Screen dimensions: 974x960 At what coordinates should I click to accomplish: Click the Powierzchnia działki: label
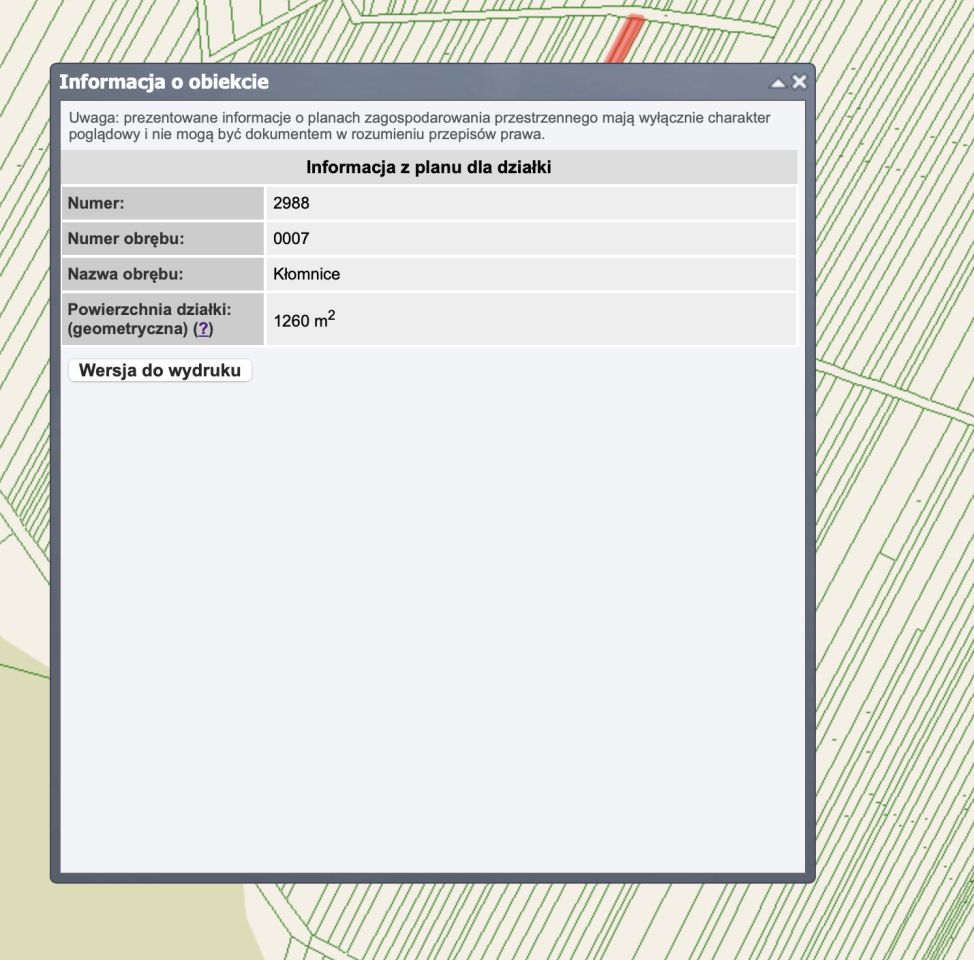tap(149, 309)
